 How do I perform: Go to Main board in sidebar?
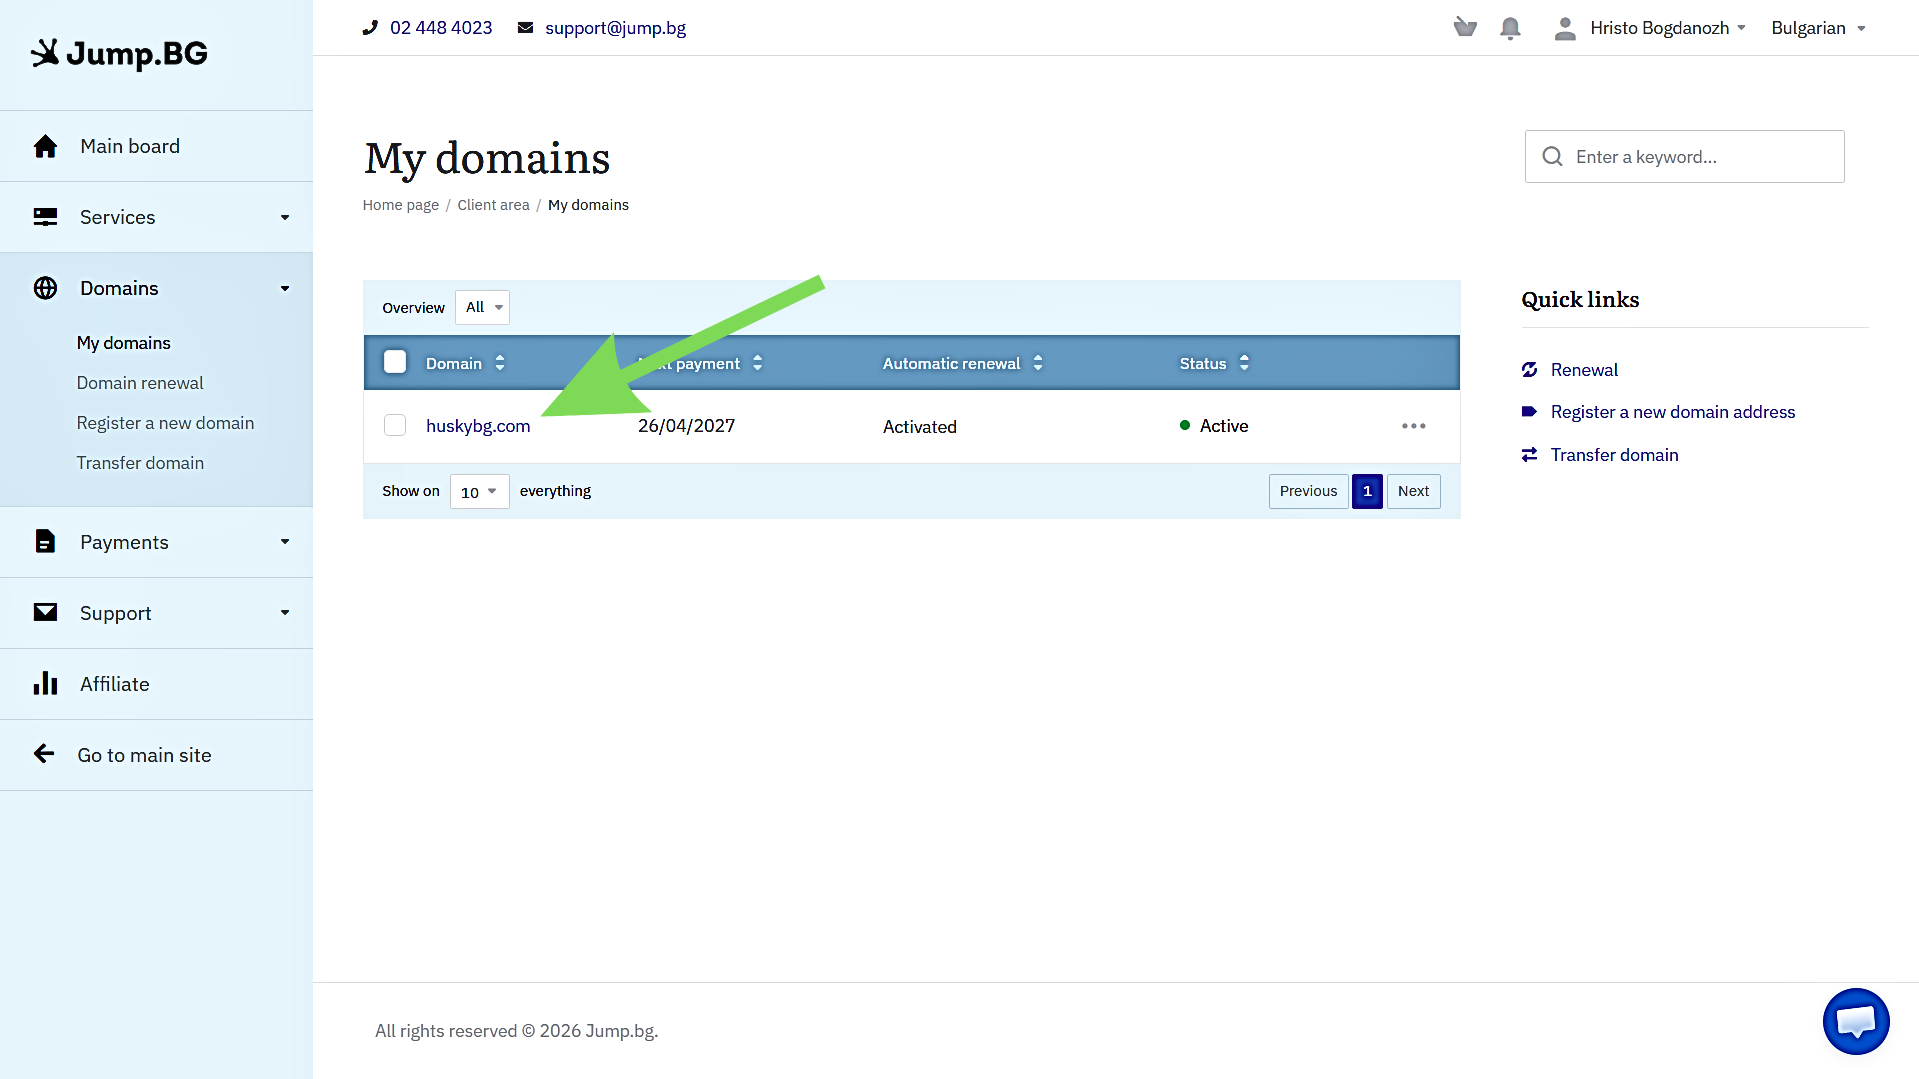[130, 146]
